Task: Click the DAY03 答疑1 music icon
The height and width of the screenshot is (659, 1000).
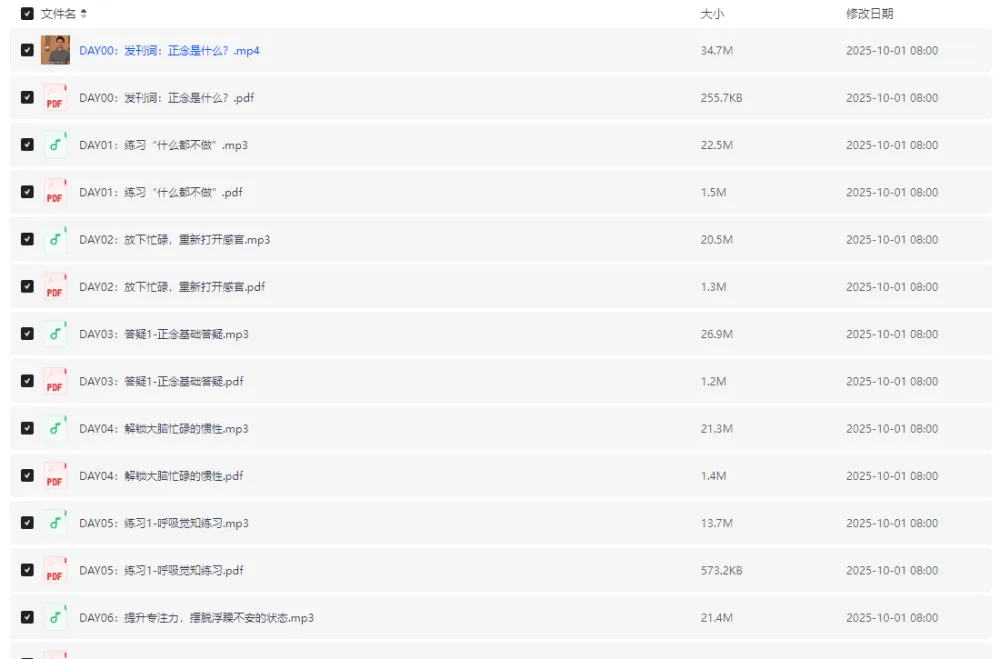Action: coord(54,333)
